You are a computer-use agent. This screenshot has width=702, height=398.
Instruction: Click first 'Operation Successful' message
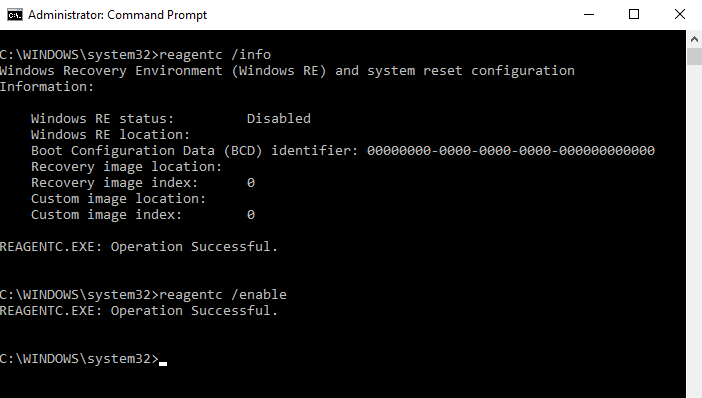click(194, 247)
